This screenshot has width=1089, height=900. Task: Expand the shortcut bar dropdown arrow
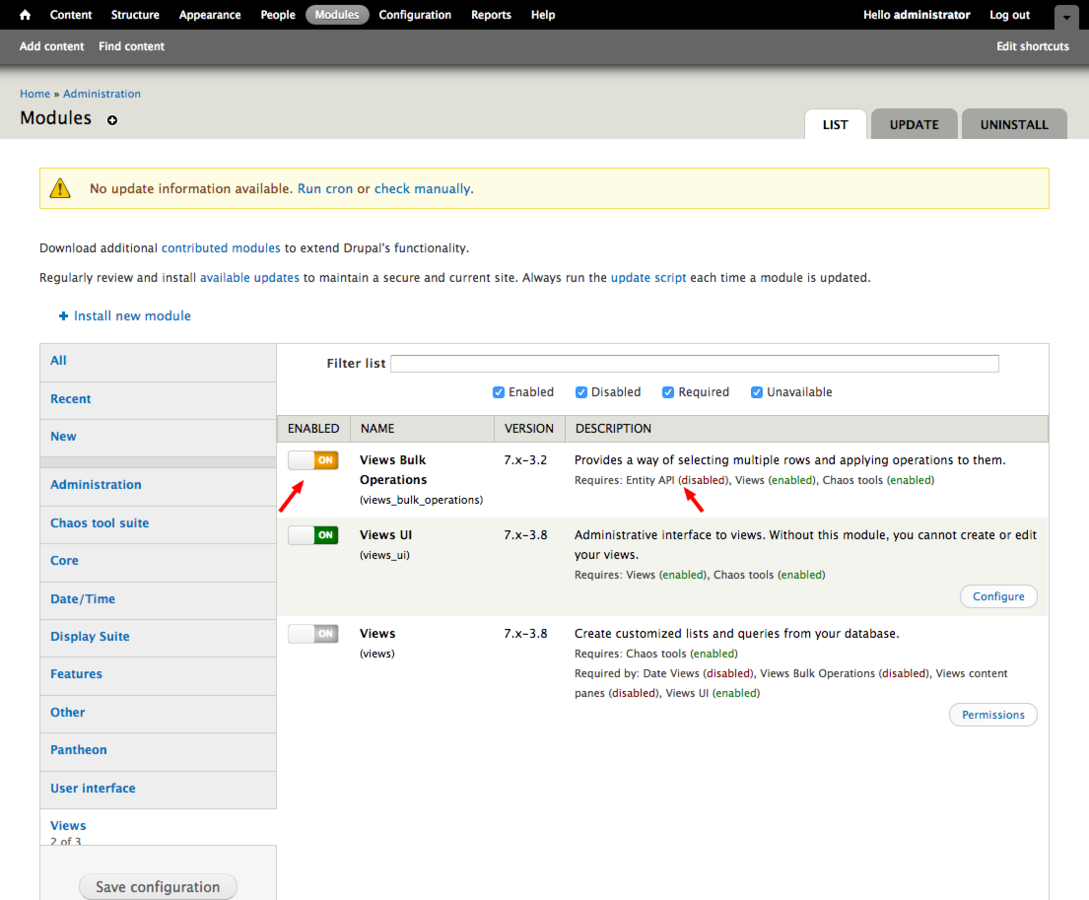pyautogui.click(x=1066, y=17)
